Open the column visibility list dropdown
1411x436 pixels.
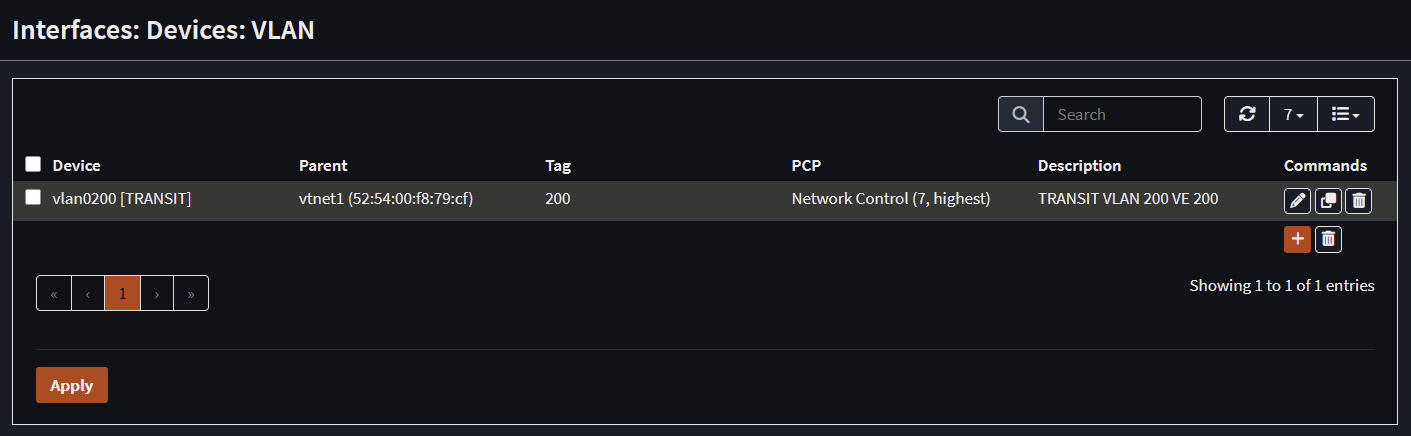[x=1346, y=114]
